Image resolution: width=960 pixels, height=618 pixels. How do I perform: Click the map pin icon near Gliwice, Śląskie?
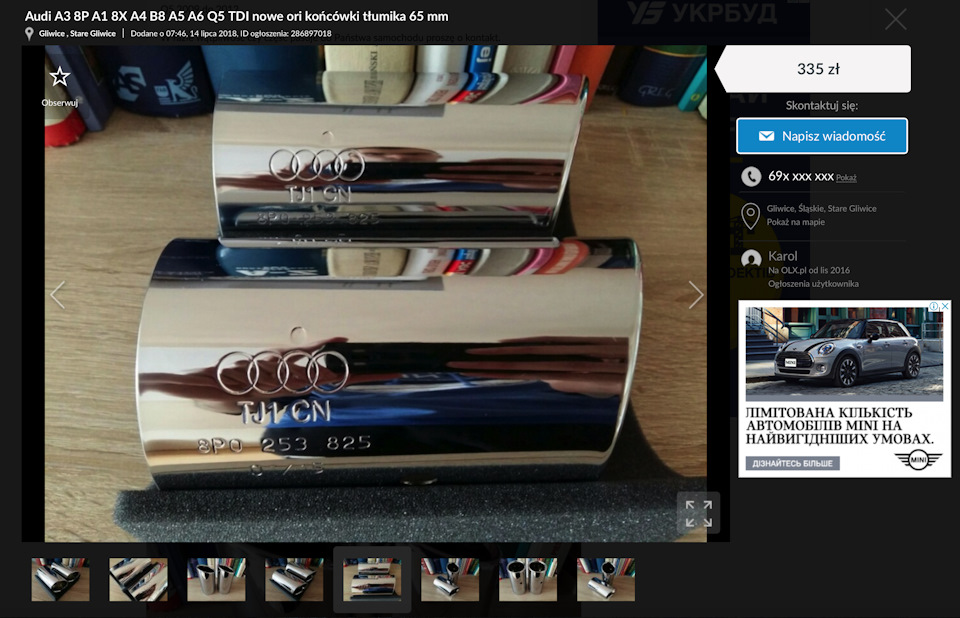[751, 216]
